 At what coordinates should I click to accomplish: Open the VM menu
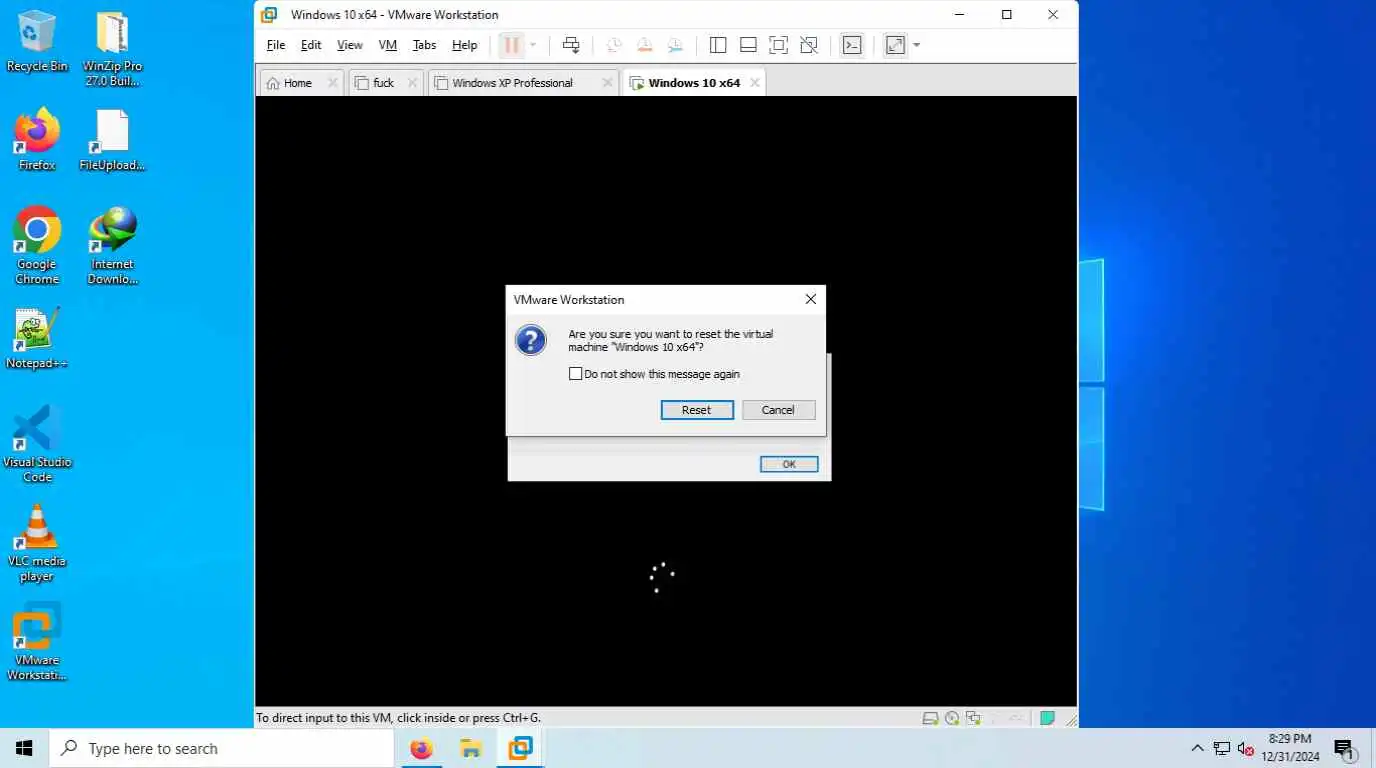388,45
